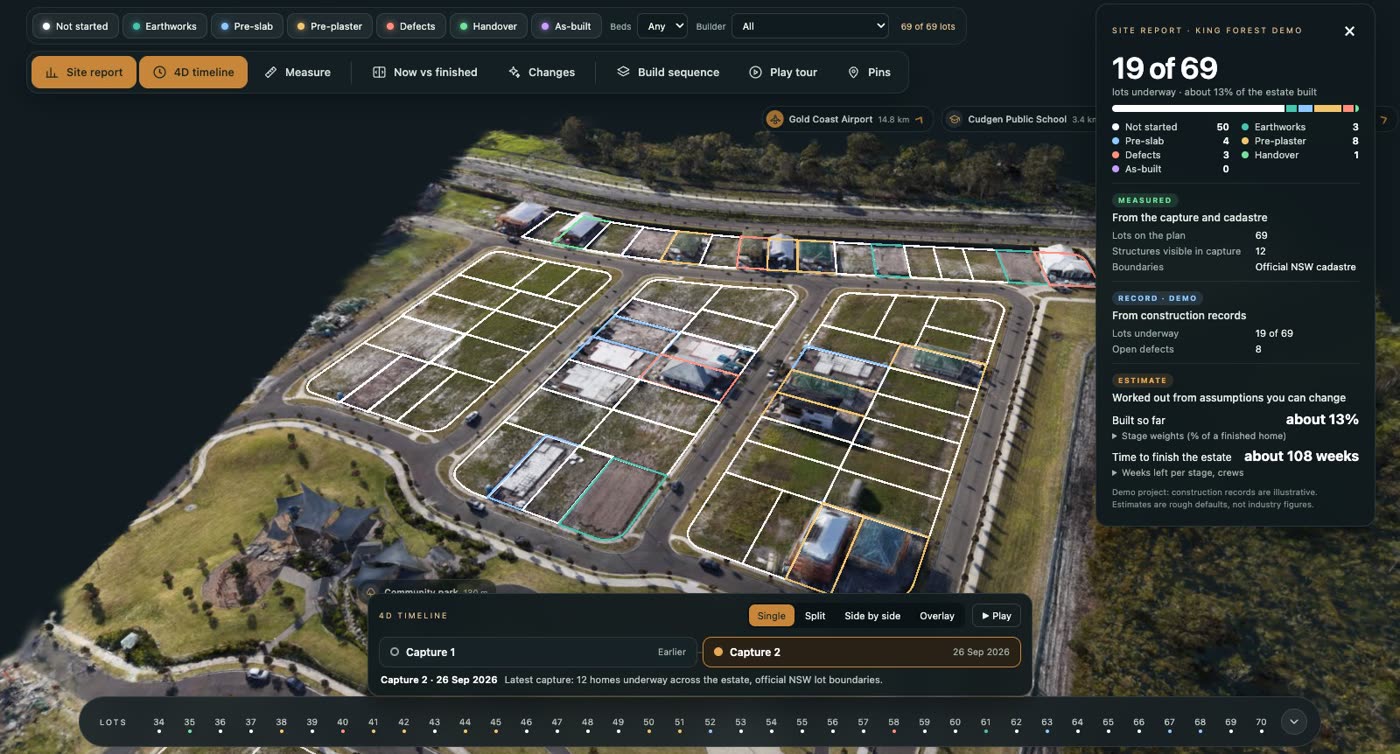The height and width of the screenshot is (754, 1400).
Task: Open the Beds dropdown
Action: 662,26
